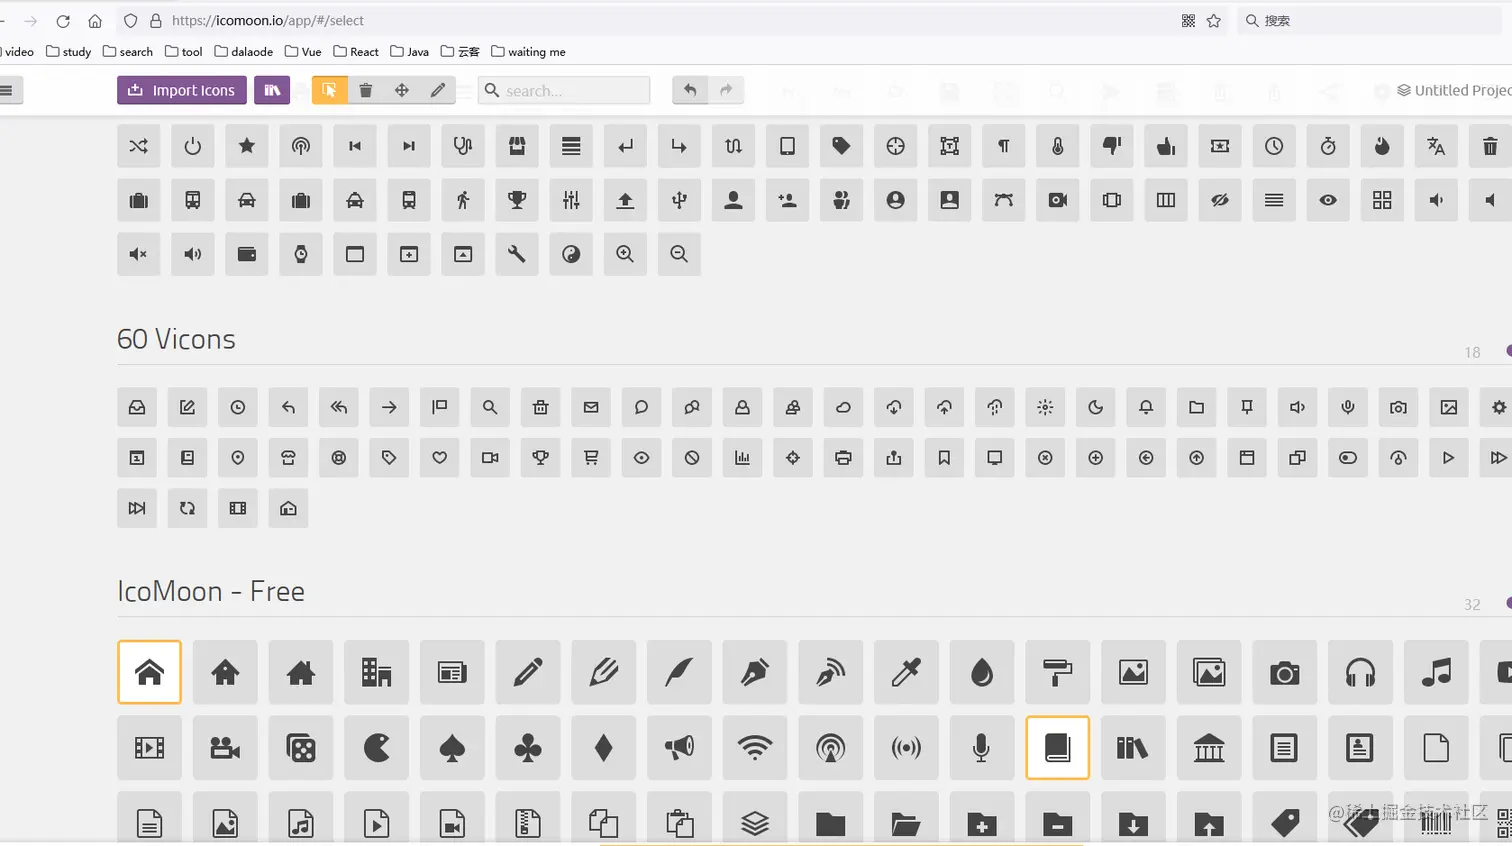Select the translate icon
Viewport: 1512px width, 846px height.
(1435, 146)
